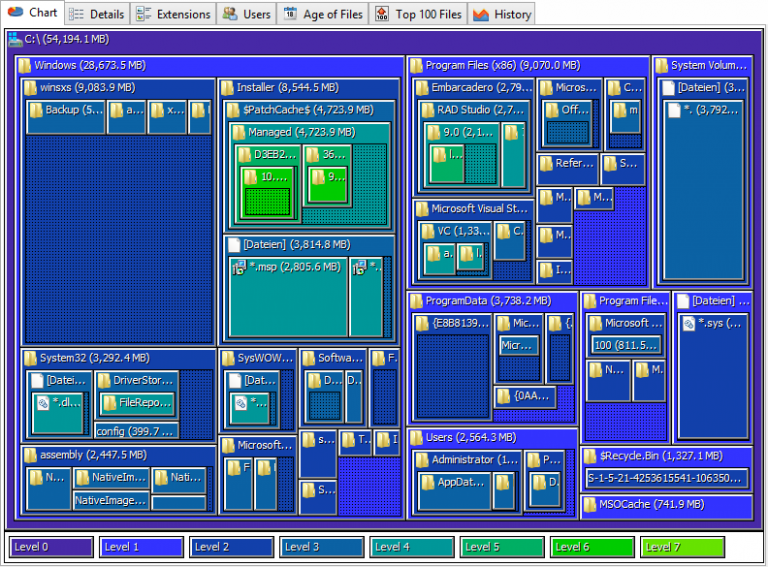Click the C:\ drive icon in chart header
This screenshot has width=768, height=567.
coord(15,40)
